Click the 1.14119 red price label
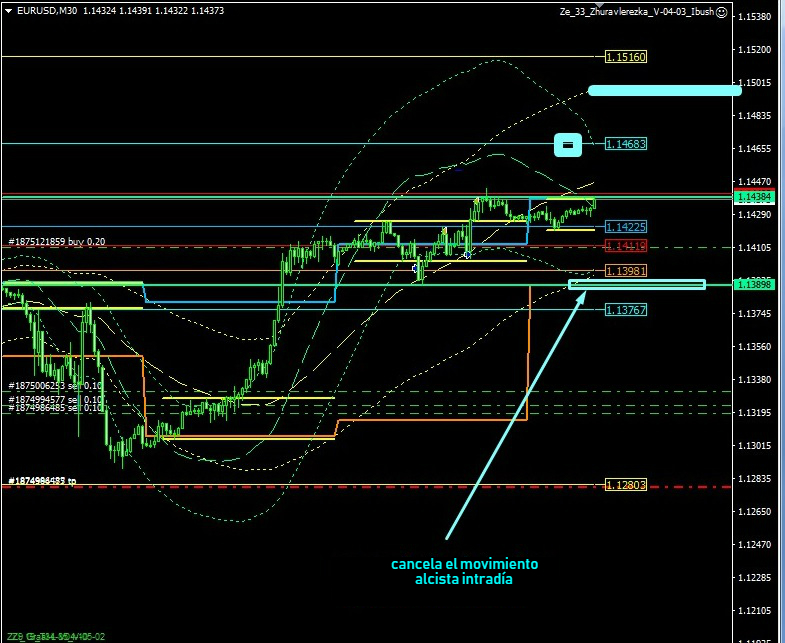The height and width of the screenshot is (643, 785). tap(626, 246)
